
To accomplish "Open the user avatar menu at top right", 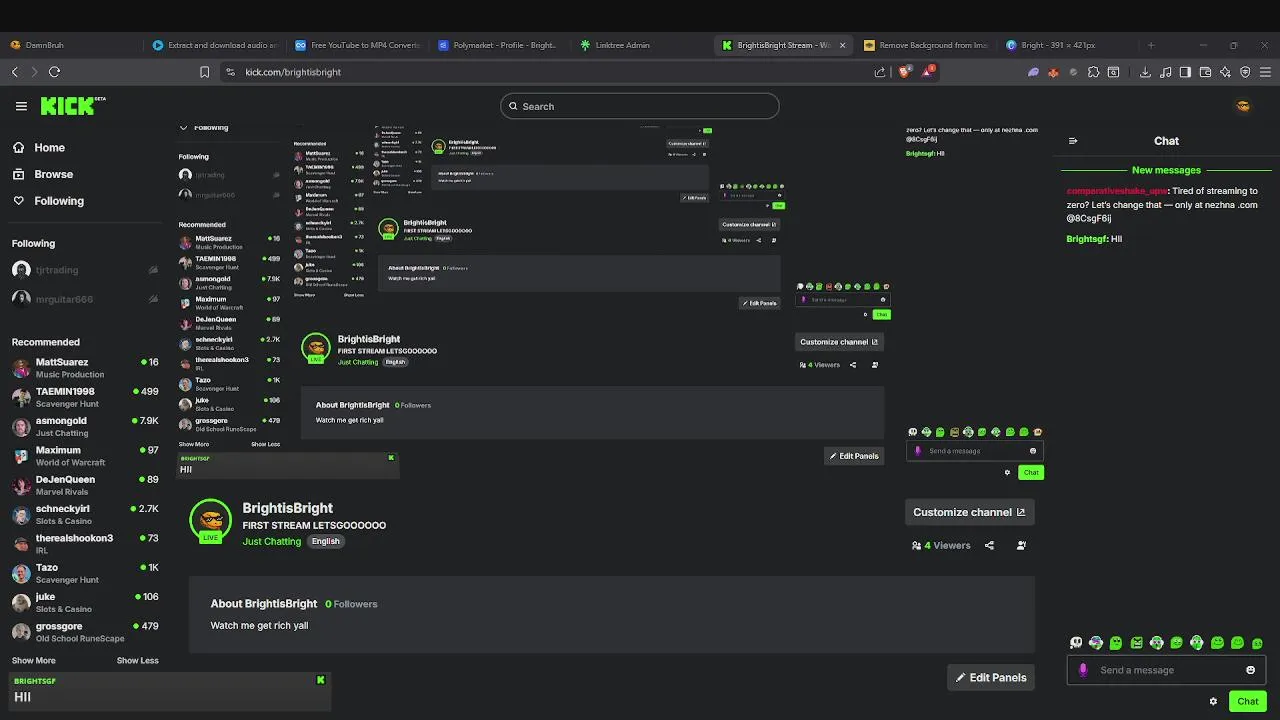I will (x=1243, y=106).
